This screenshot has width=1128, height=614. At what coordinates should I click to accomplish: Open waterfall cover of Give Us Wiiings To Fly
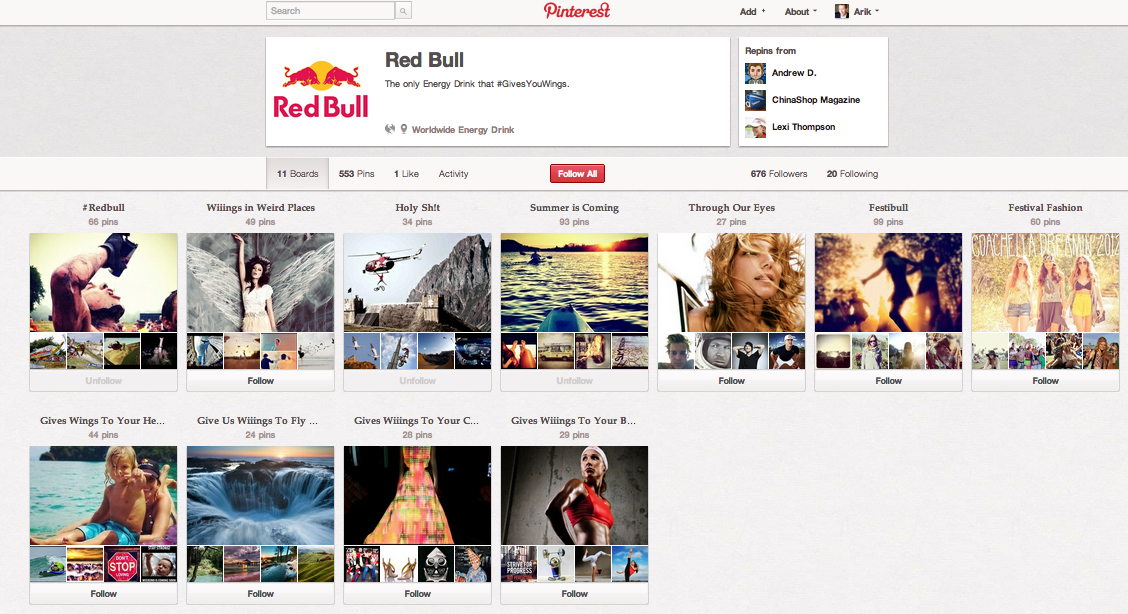[260, 495]
